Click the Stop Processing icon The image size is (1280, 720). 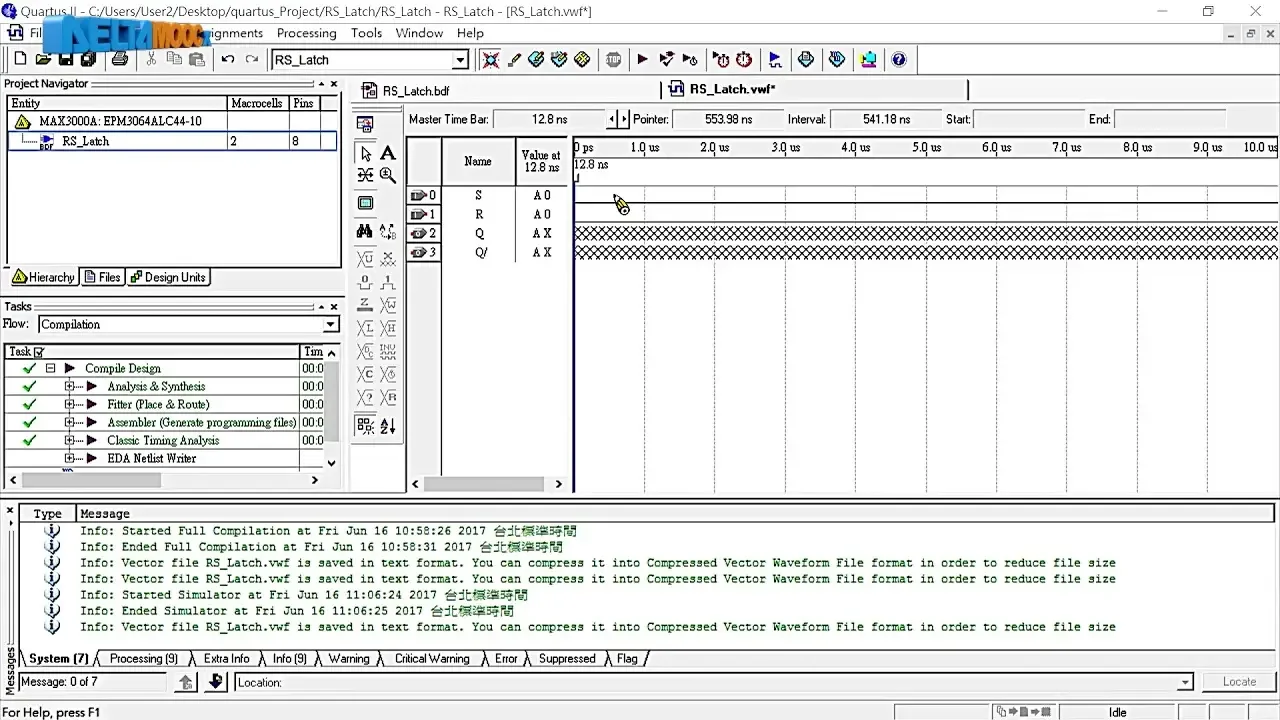(x=613, y=59)
